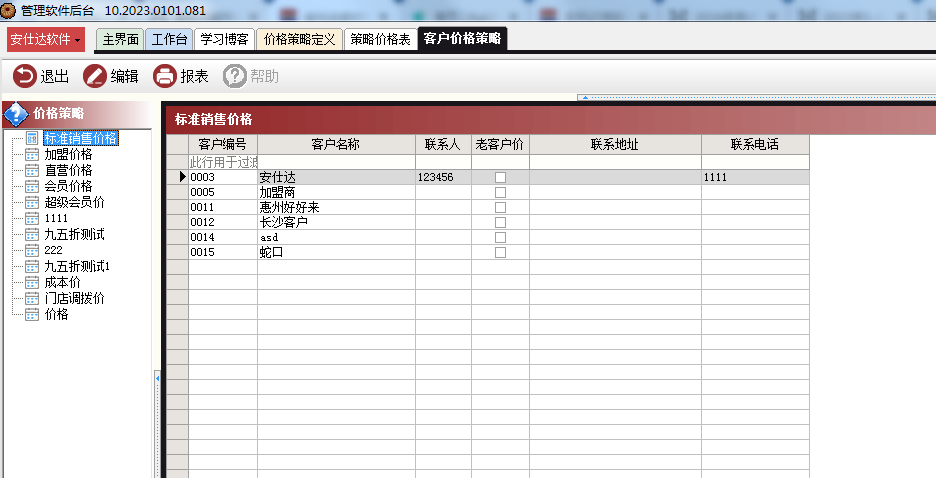Click the 联系电话 filter row field

click(x=756, y=162)
